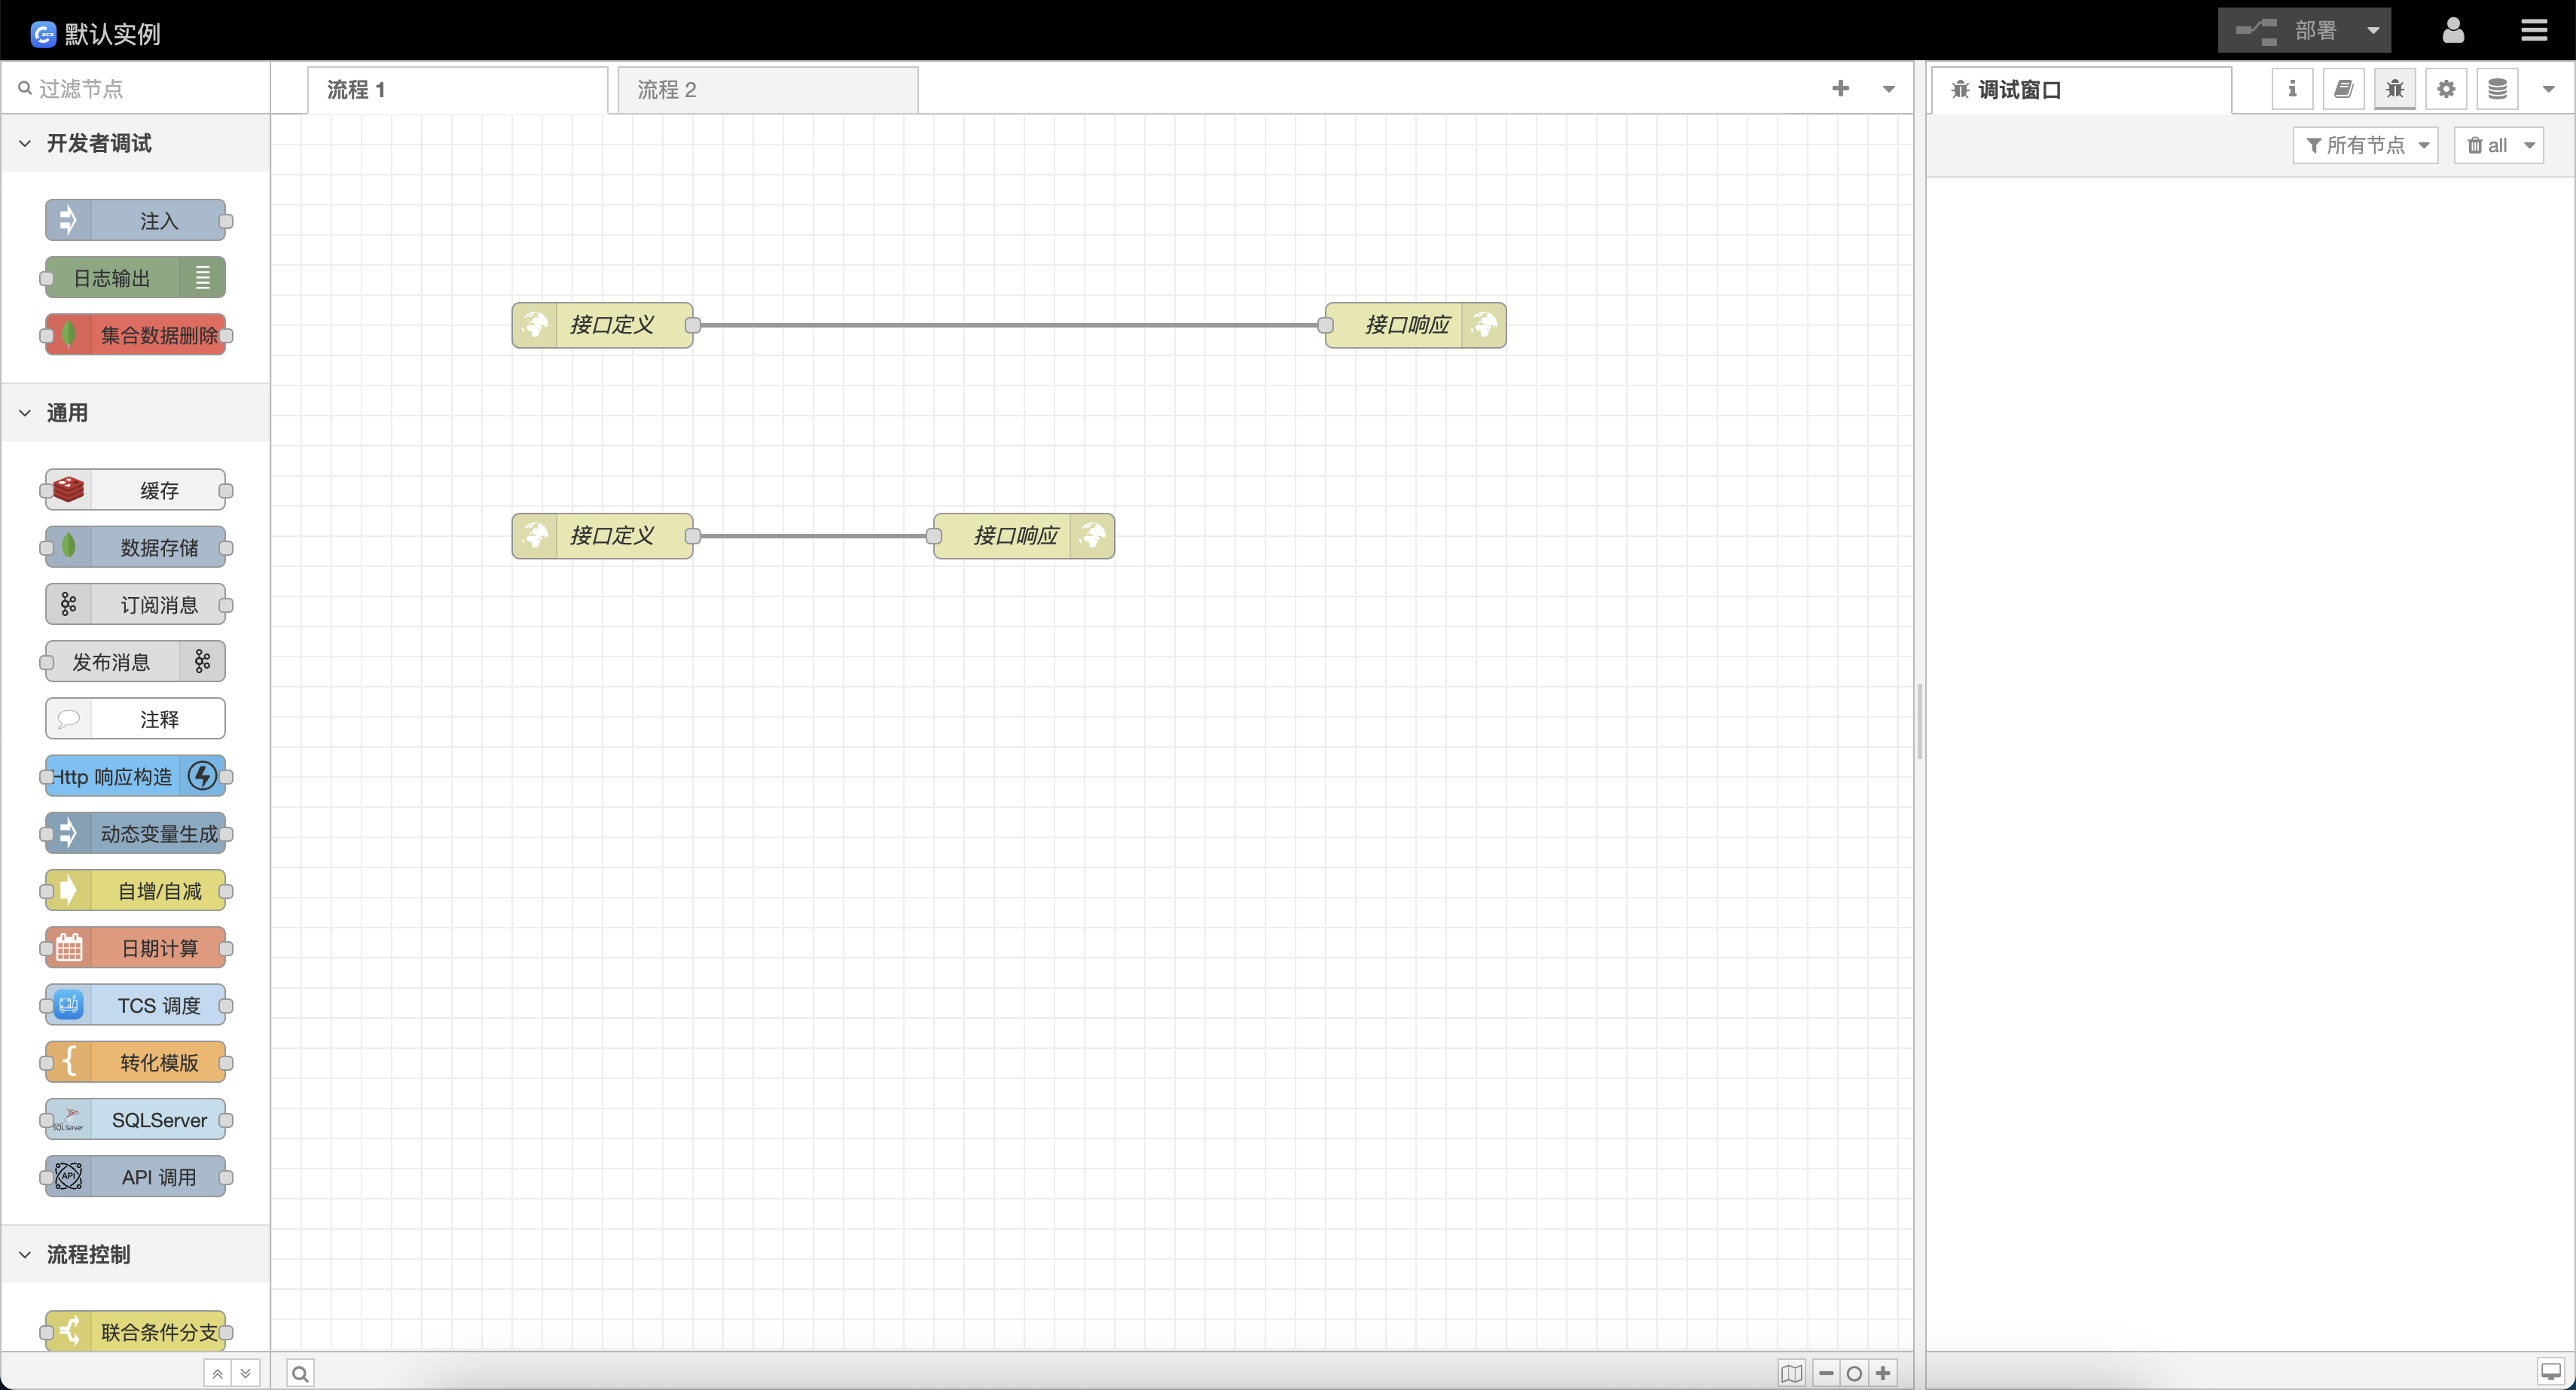The height and width of the screenshot is (1390, 2576).
Task: Open the 部署 deploy dropdown arrow
Action: [2373, 31]
